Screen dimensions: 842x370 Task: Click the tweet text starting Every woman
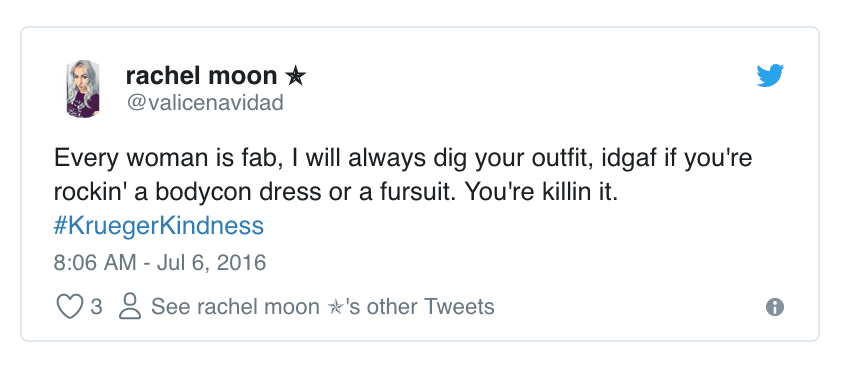(x=403, y=176)
